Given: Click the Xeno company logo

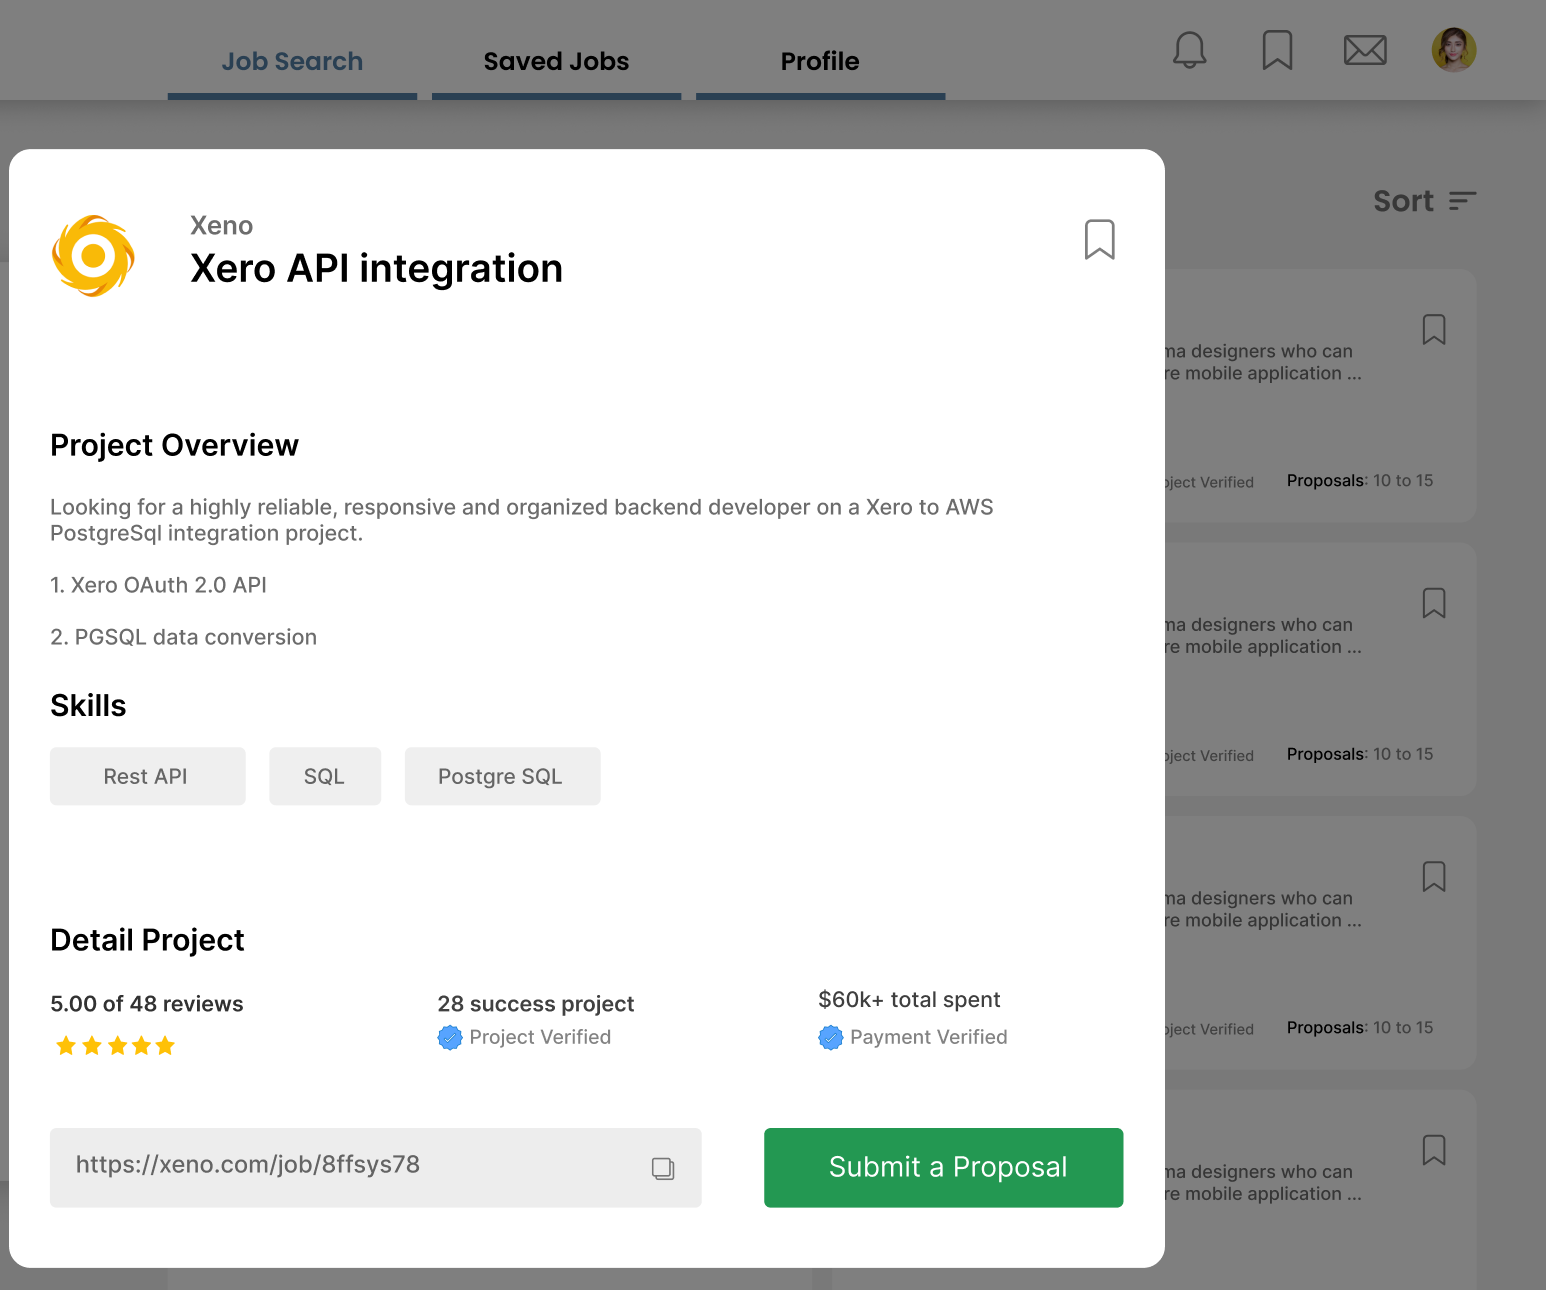Looking at the screenshot, I should (x=93, y=256).
